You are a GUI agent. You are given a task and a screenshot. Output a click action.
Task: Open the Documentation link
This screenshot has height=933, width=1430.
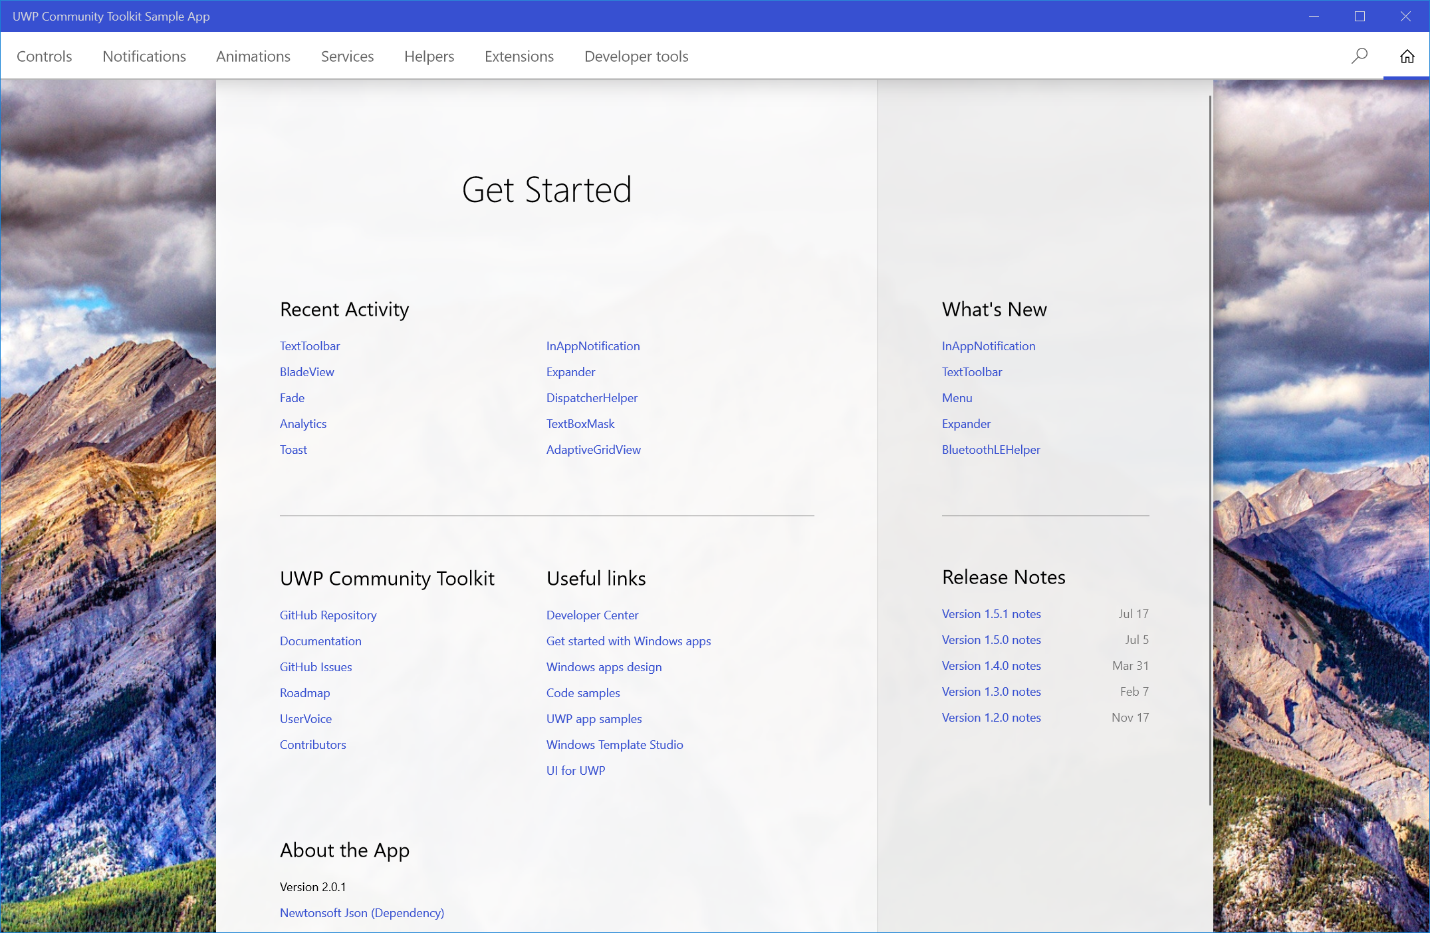click(x=320, y=641)
